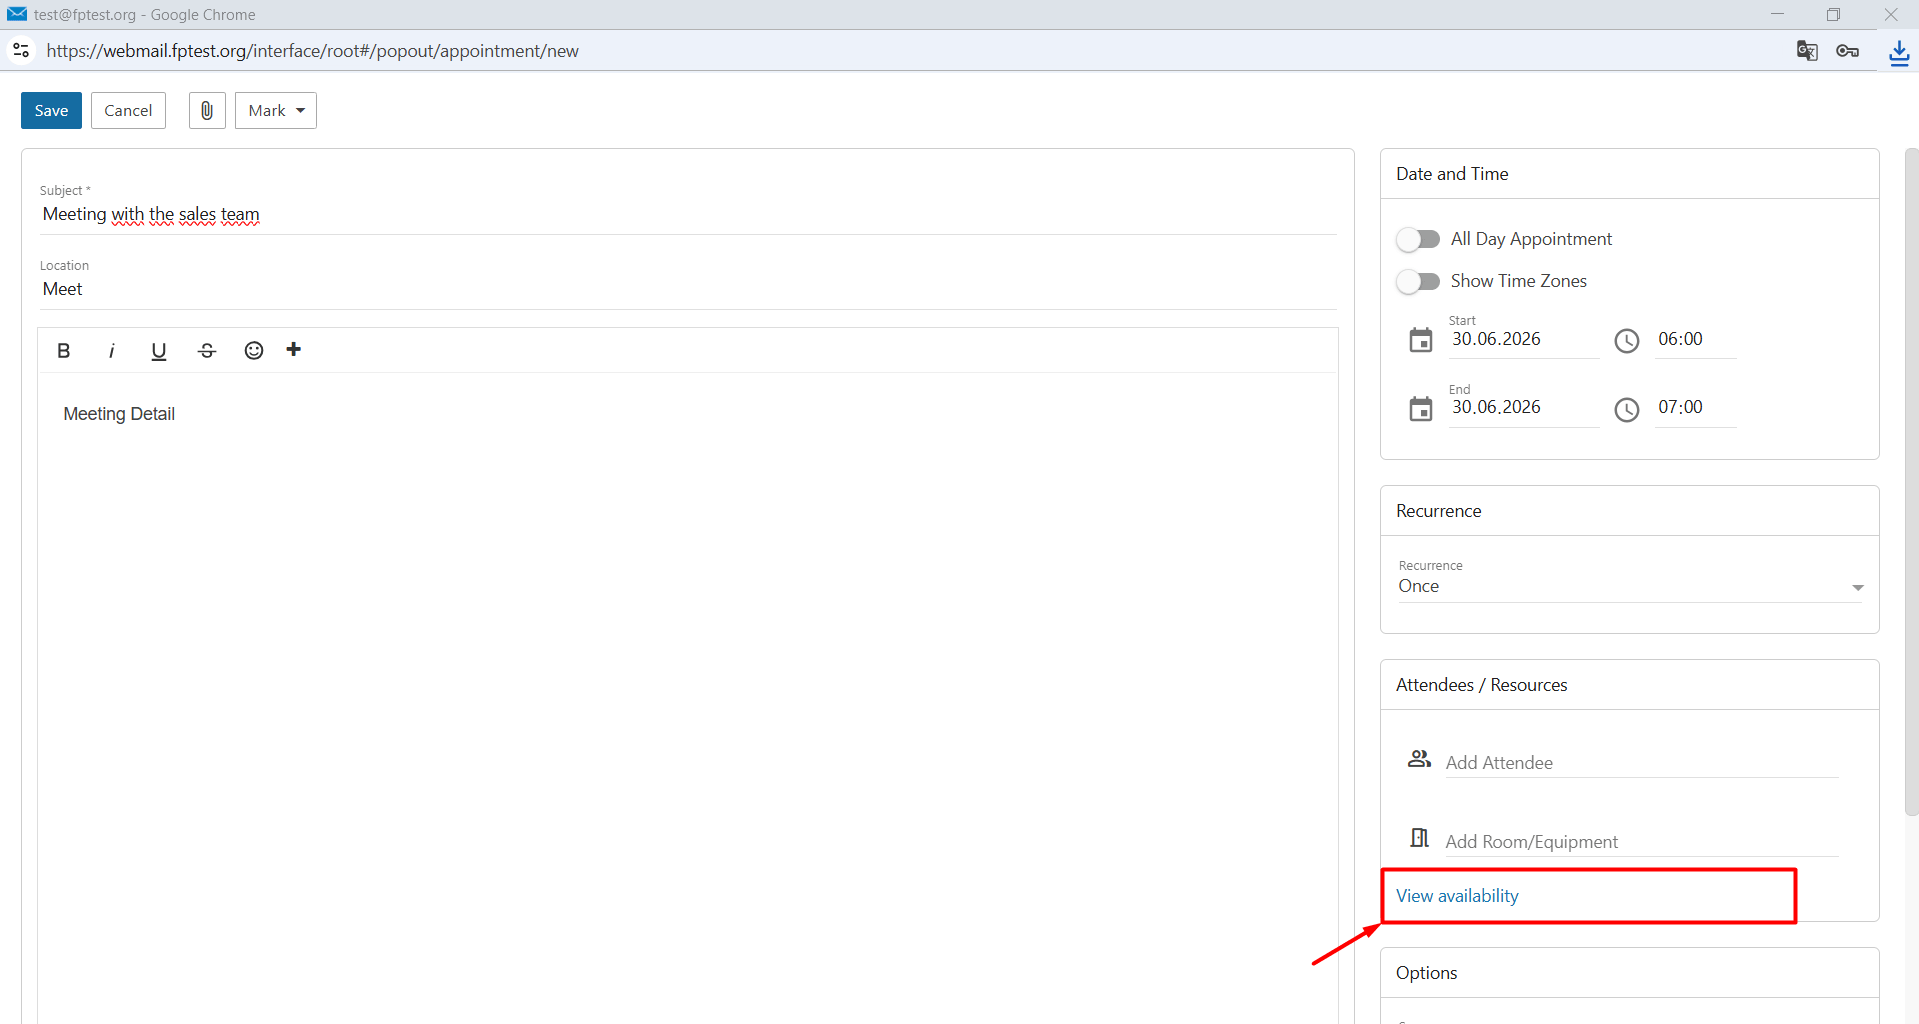Change the end time 07:00

pos(1695,407)
